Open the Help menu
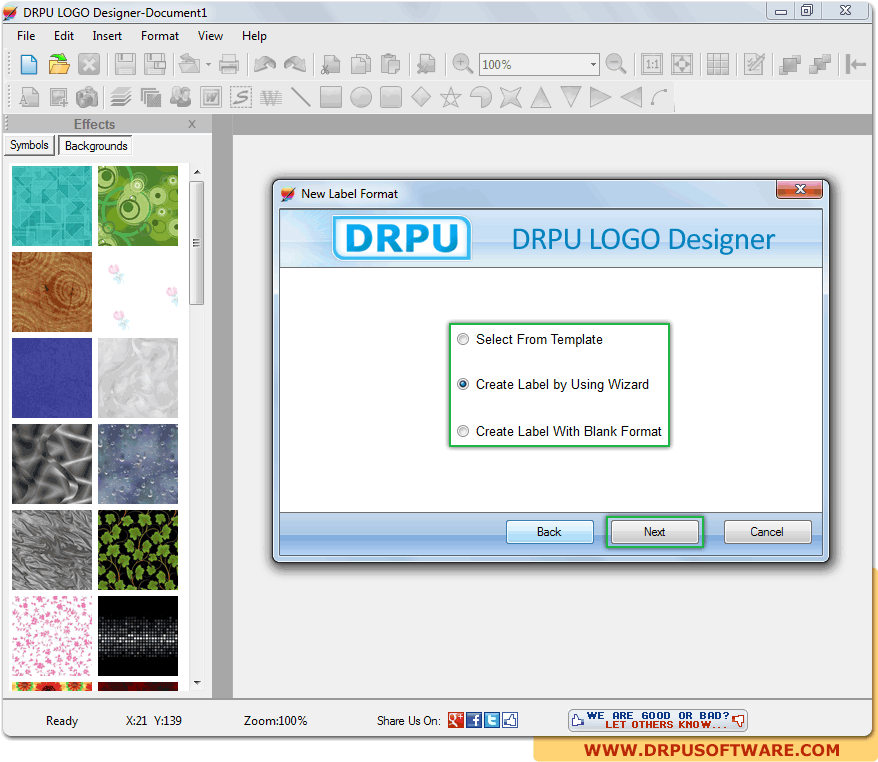The width and height of the screenshot is (878, 762). click(x=254, y=36)
